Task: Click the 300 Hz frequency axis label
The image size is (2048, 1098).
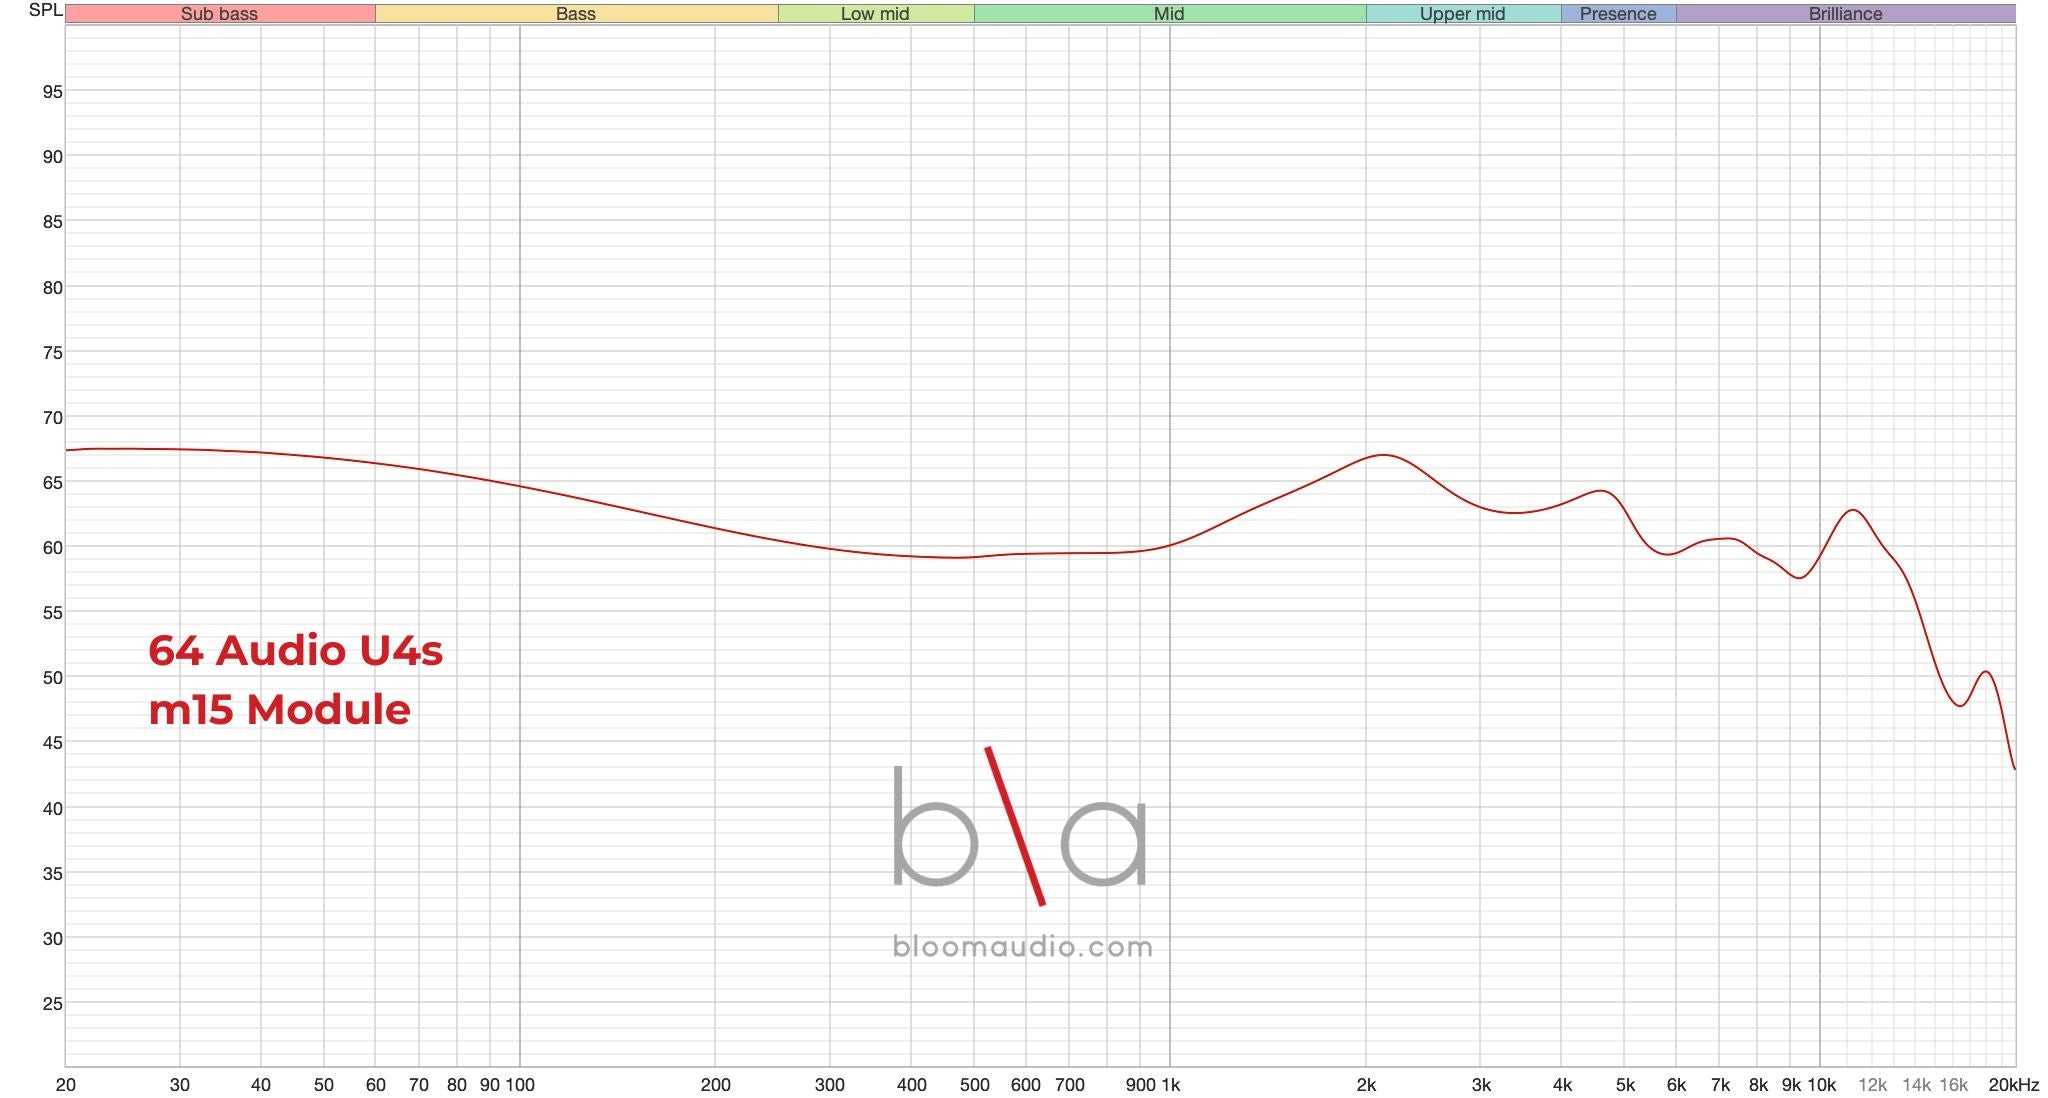Action: tap(830, 1085)
